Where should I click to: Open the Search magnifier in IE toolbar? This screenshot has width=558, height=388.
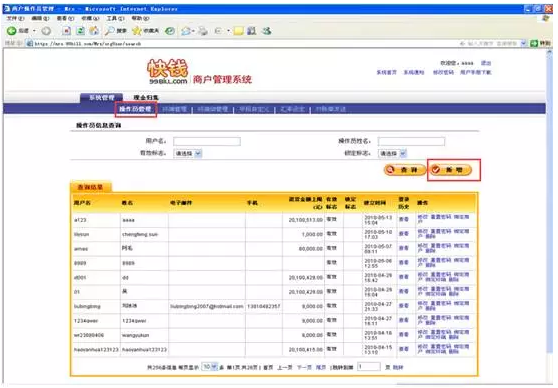pyautogui.click(x=109, y=31)
